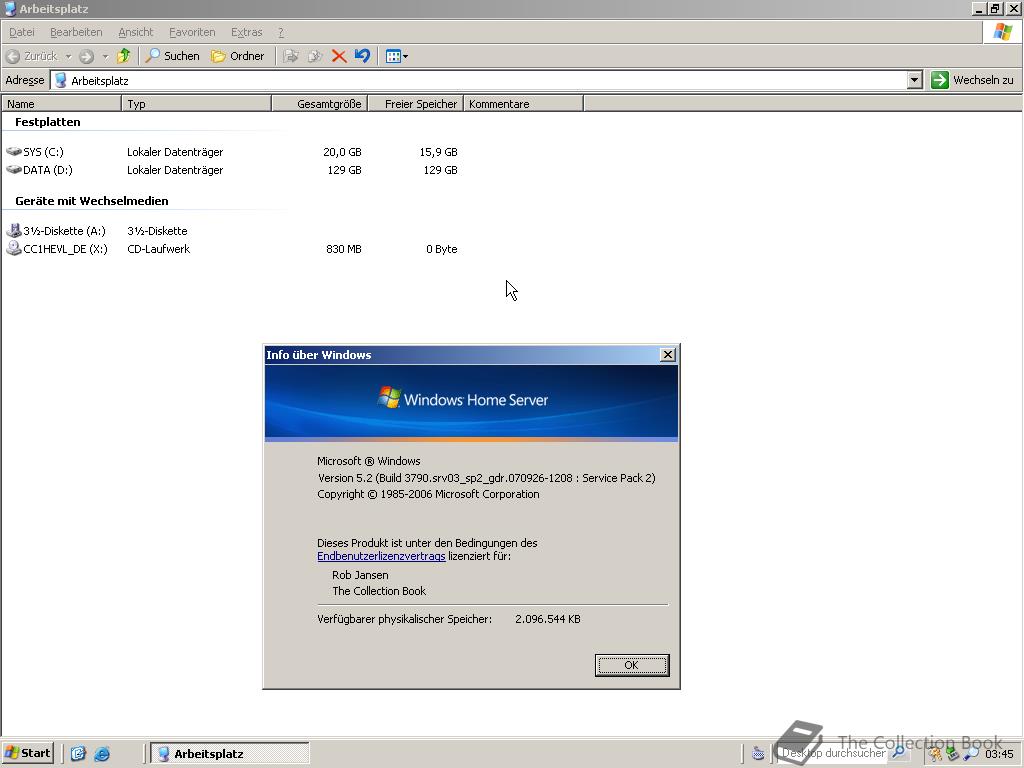Image resolution: width=1024 pixels, height=768 pixels.
Task: Click the DATA (D:) drive name
Action: tap(48, 170)
